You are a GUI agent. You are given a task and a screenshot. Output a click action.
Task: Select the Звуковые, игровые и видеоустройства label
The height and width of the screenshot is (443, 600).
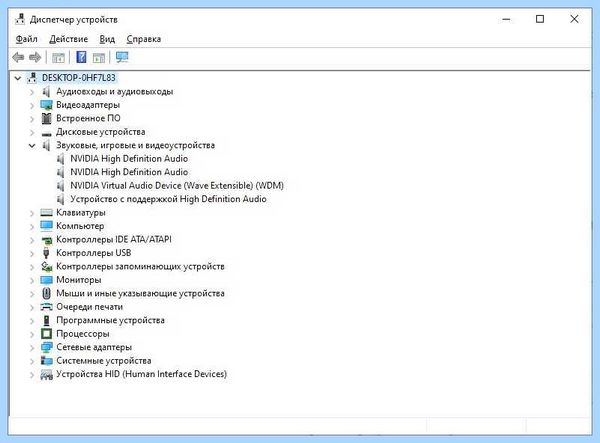click(x=135, y=145)
